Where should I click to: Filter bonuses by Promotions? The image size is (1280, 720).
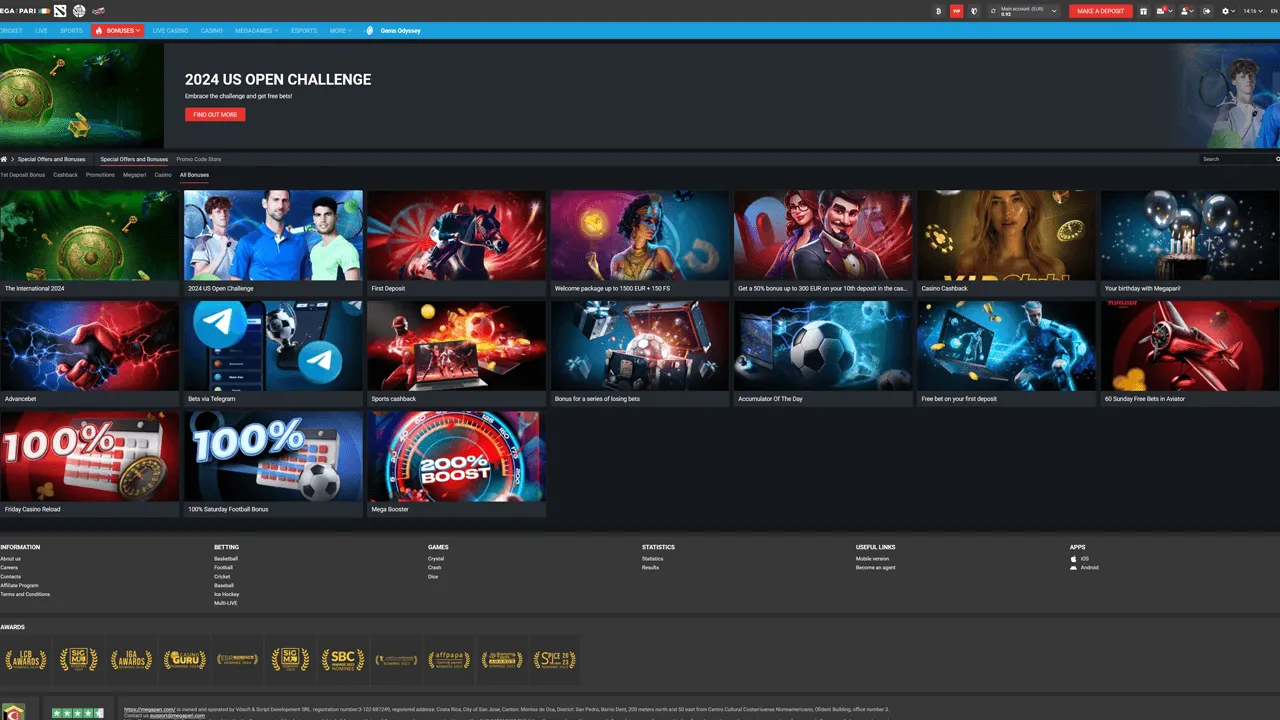100,175
